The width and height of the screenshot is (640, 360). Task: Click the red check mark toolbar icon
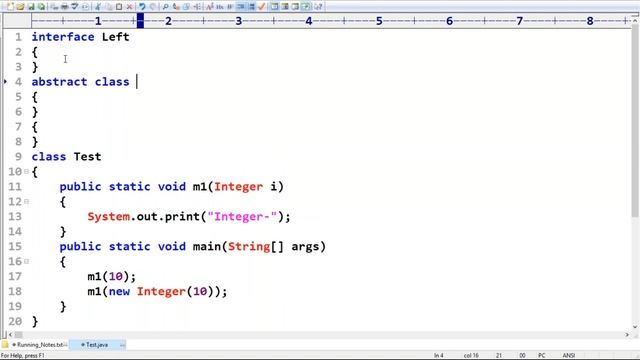(x=262, y=7)
